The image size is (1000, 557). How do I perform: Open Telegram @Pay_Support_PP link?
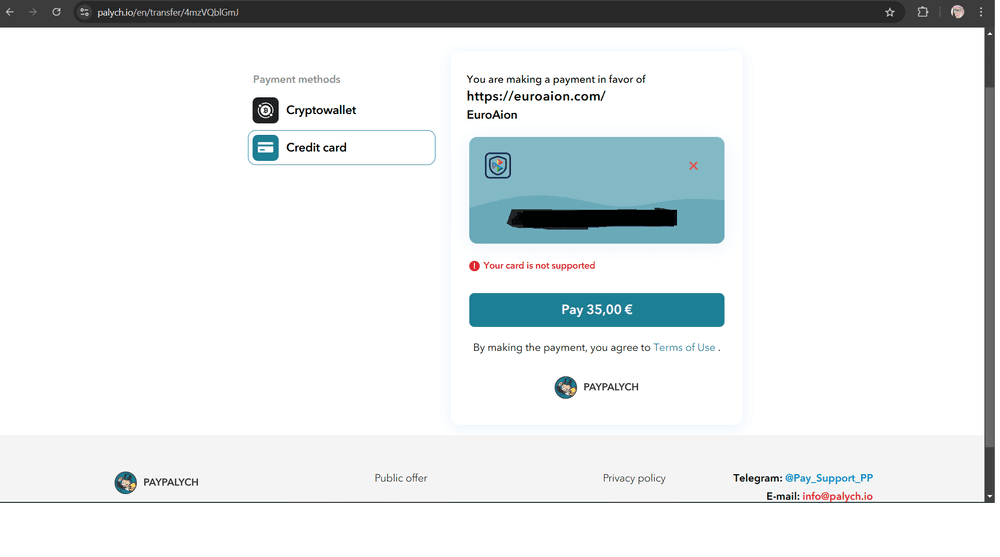[x=829, y=478]
